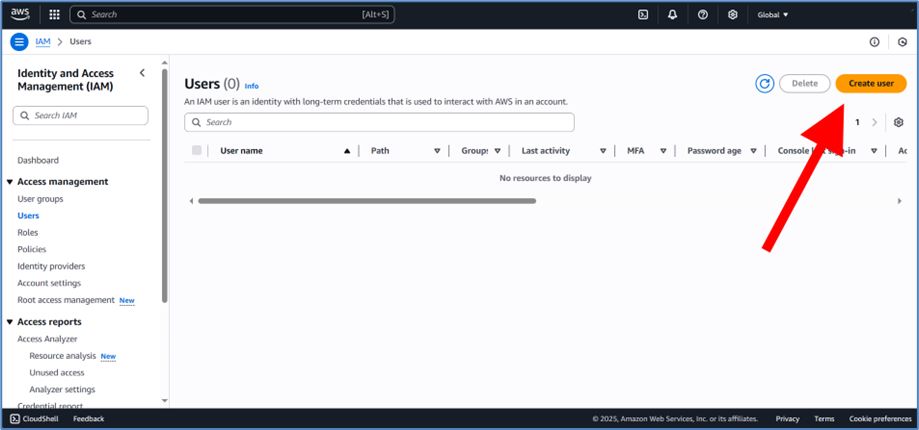The width and height of the screenshot is (919, 430).
Task: Toggle the side navigation hamburger button
Action: coord(19,42)
